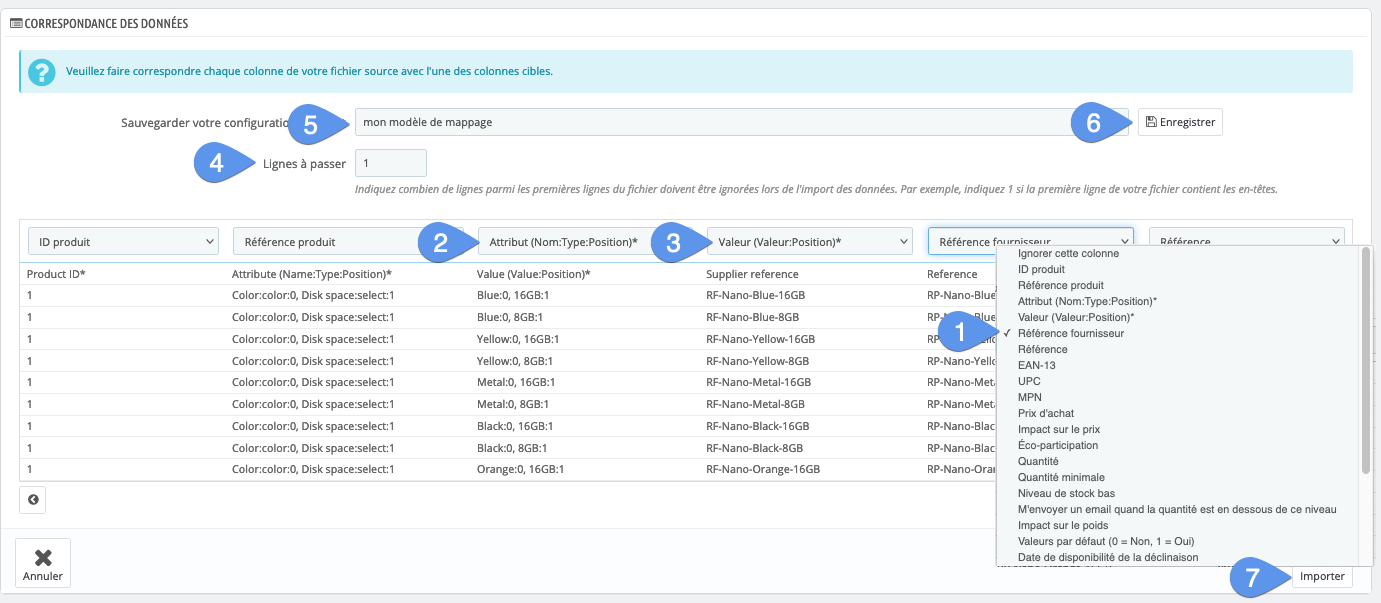Click the cell 'Yellow:0, 8GB:1'

pos(515,361)
